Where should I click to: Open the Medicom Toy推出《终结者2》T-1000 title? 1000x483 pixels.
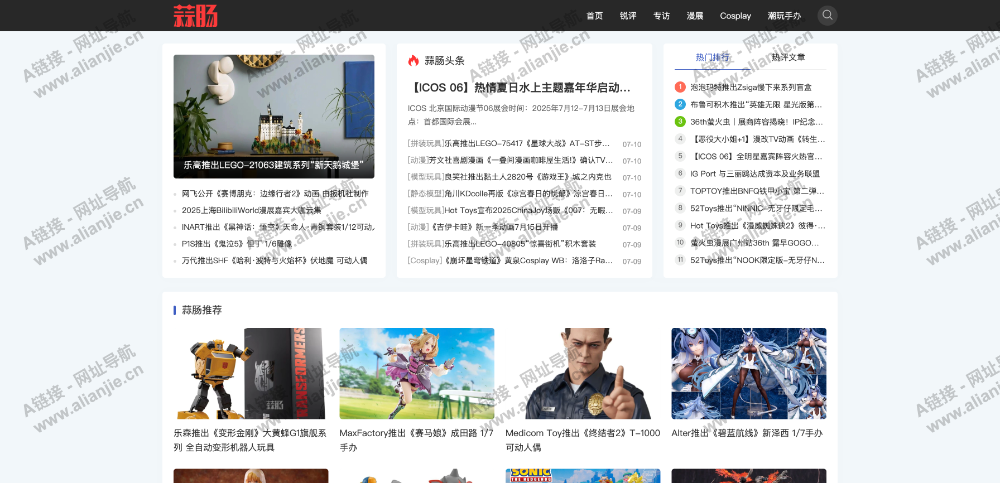582,440
